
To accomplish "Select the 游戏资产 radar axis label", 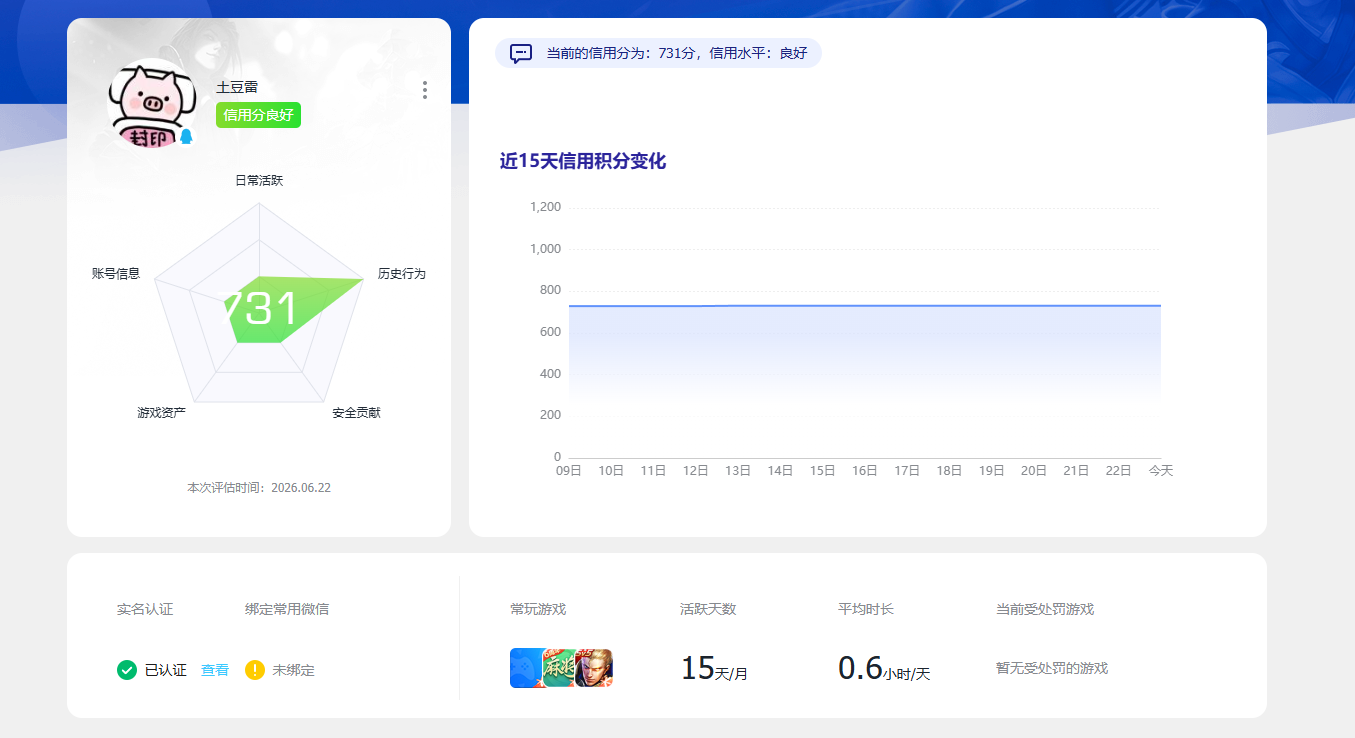I will point(162,413).
